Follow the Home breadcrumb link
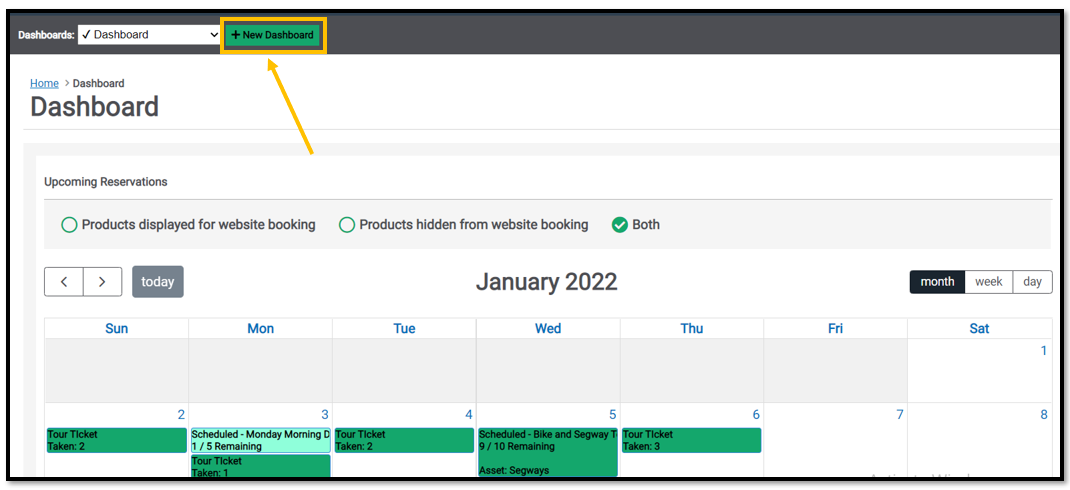The image size is (1070, 490). pyautogui.click(x=44, y=83)
